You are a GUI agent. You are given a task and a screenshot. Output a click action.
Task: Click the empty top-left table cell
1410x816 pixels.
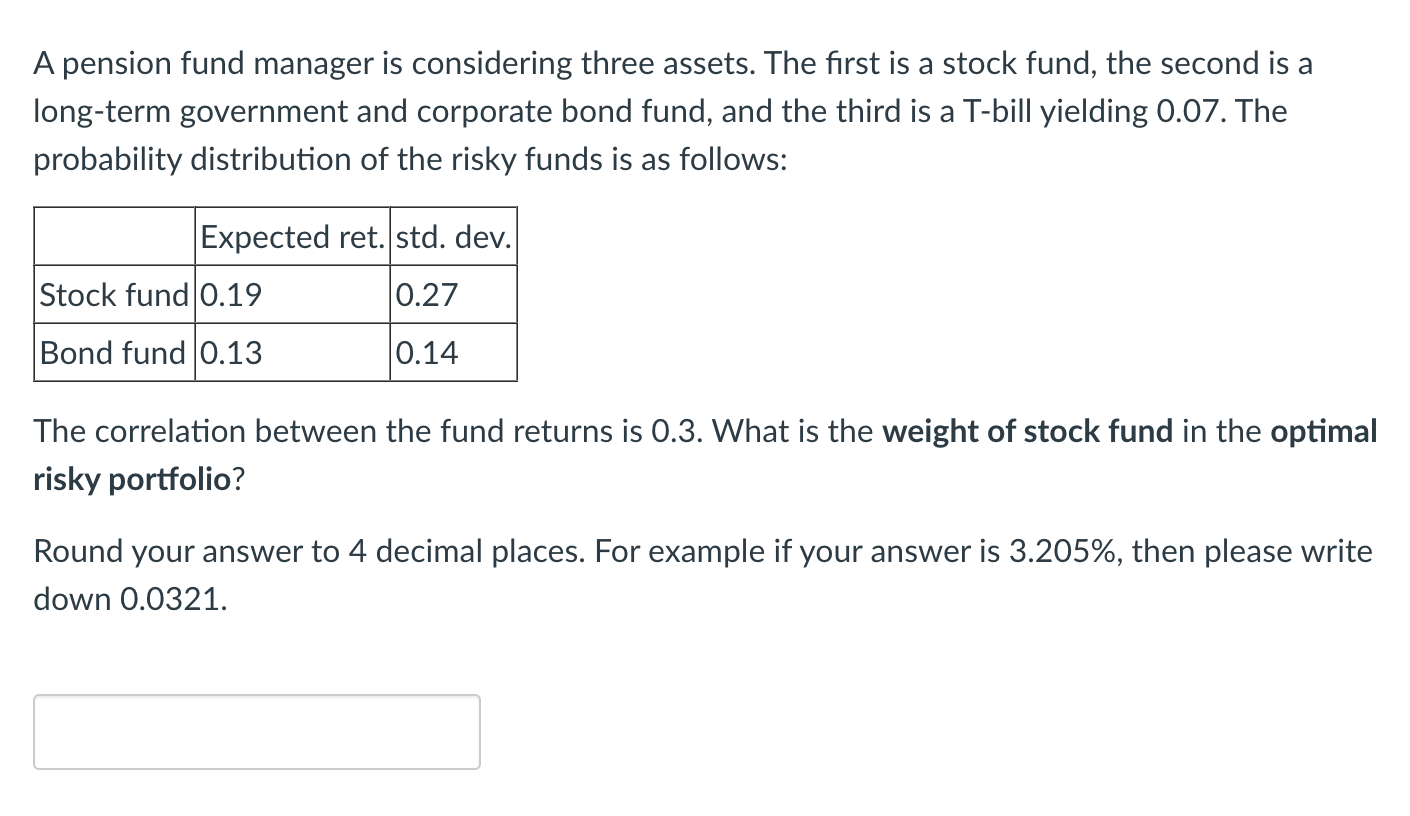tap(112, 237)
